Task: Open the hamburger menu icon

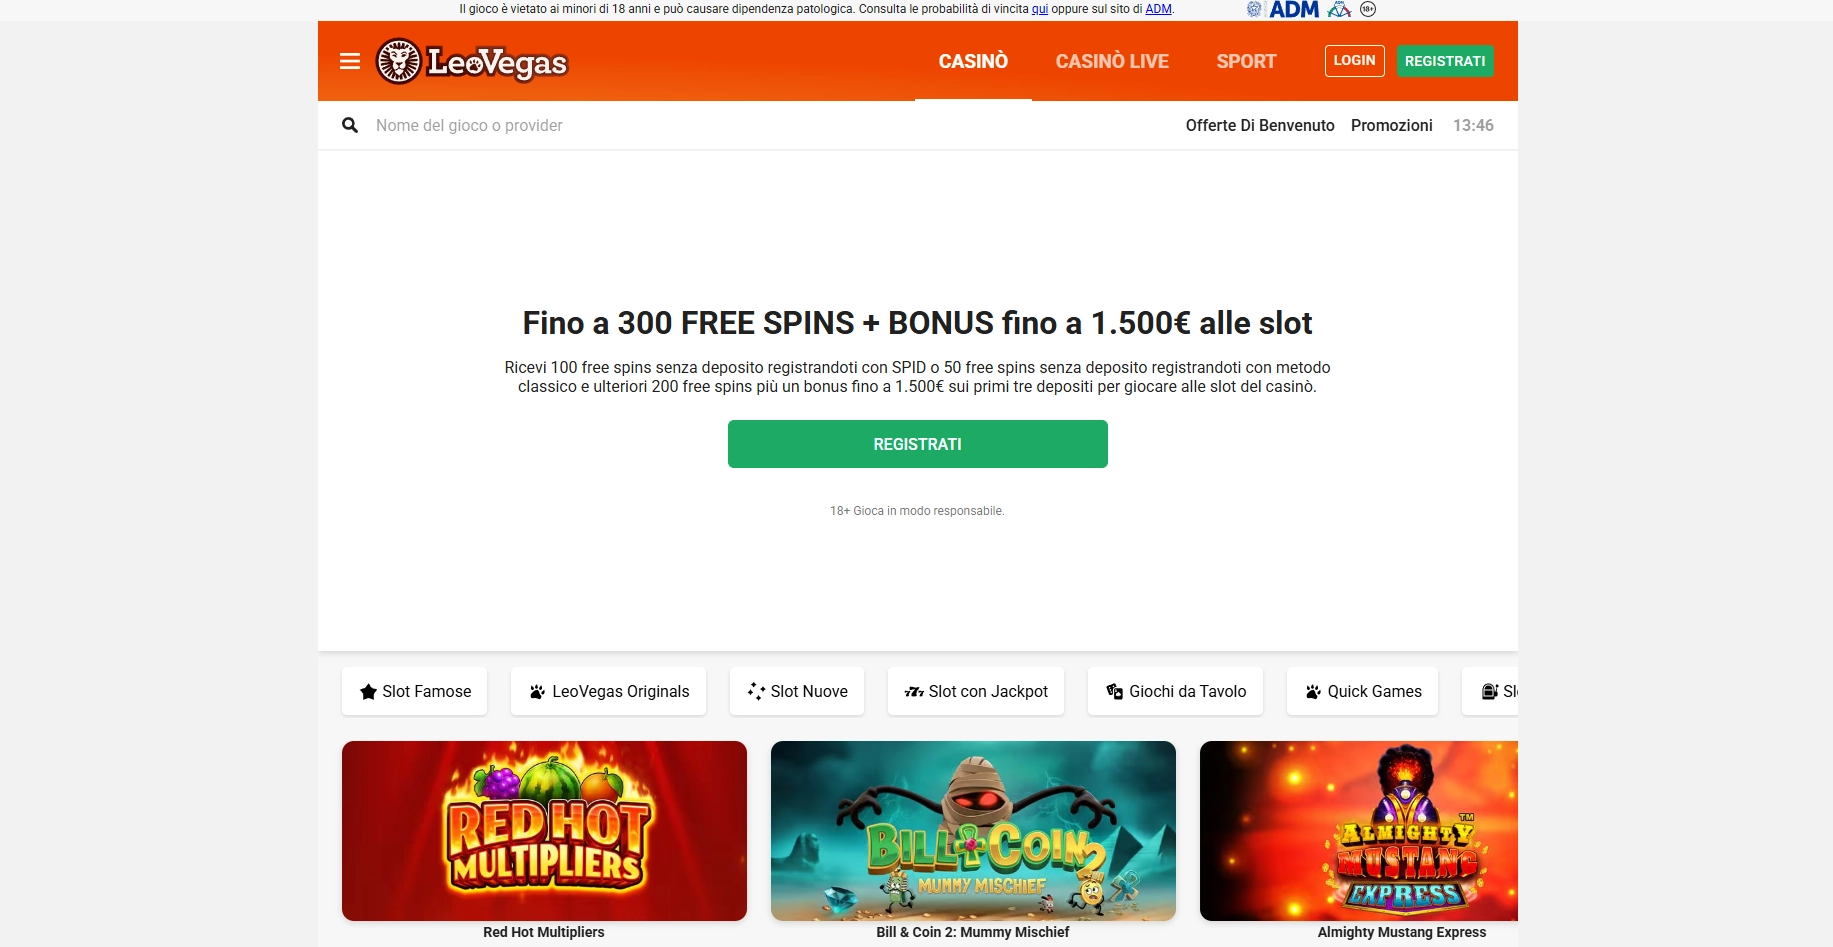Action: point(350,62)
